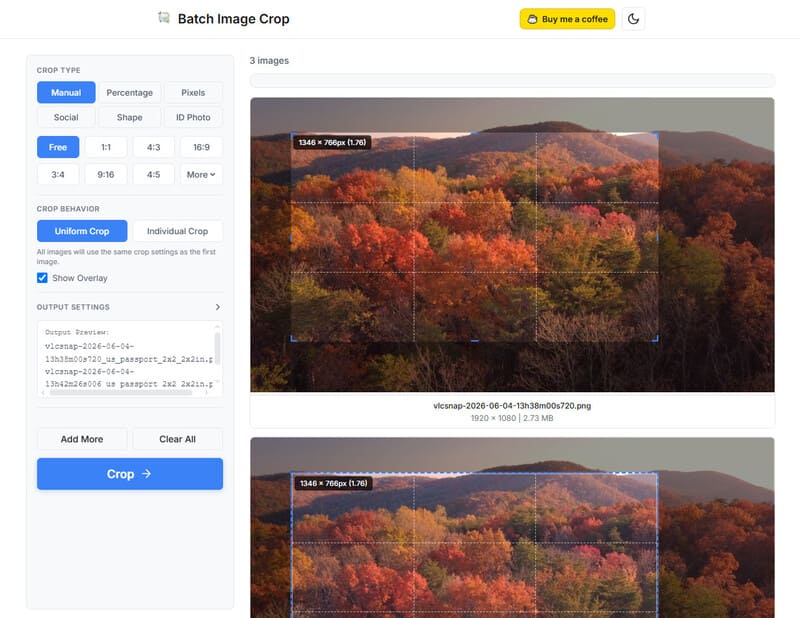Click the first image's bottom-right crop corner handle
Viewport: 800px width, 618px height.
coord(657,339)
